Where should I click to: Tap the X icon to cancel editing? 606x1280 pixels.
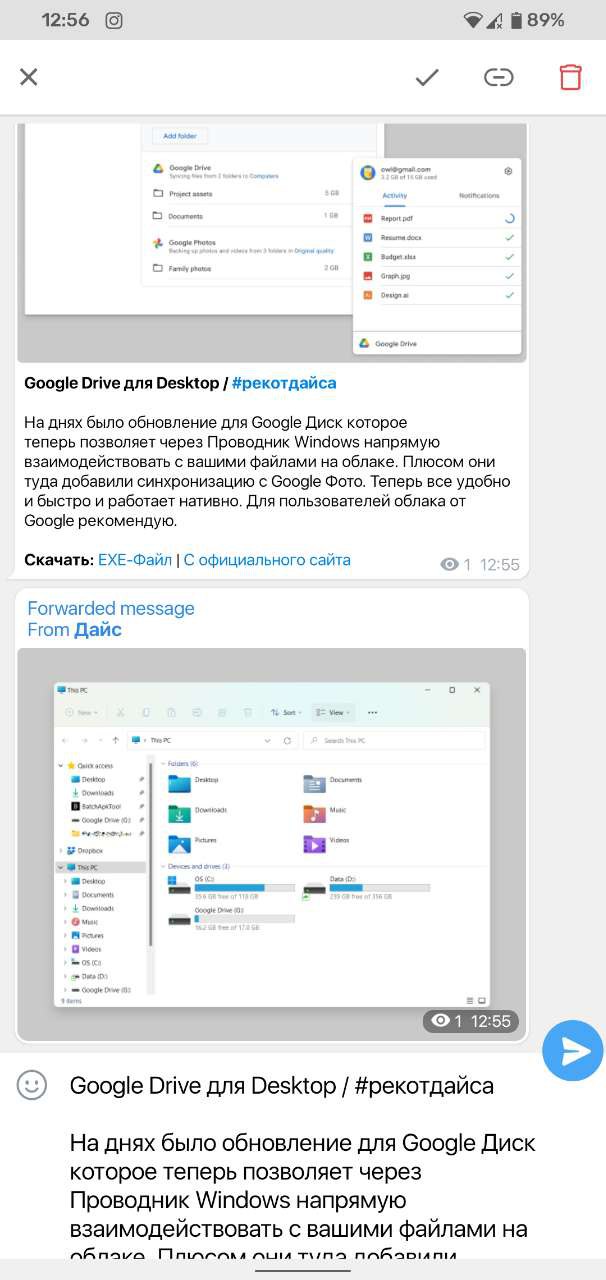pyautogui.click(x=28, y=77)
